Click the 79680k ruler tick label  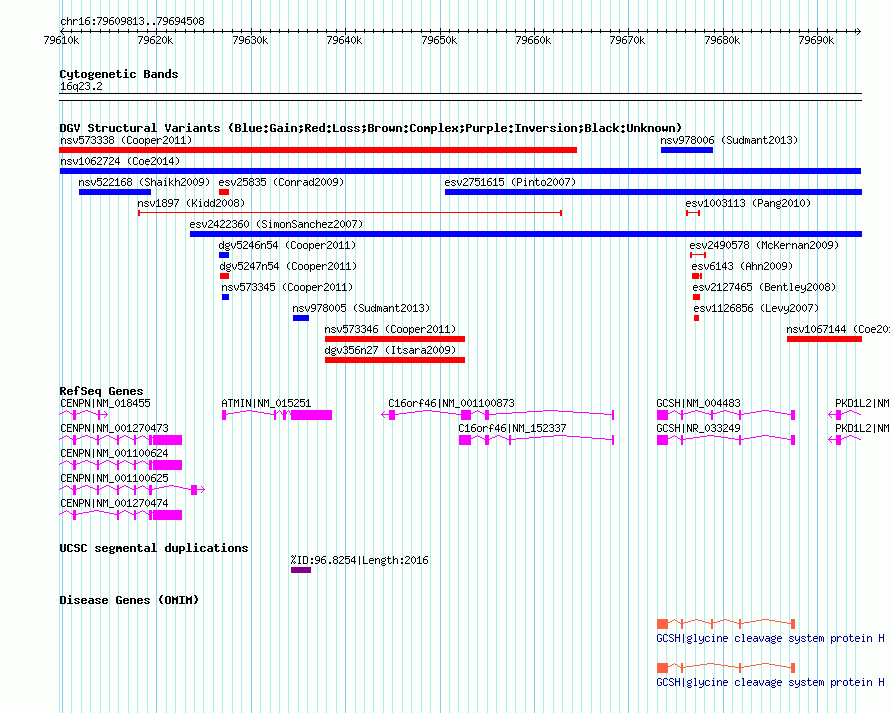point(722,40)
